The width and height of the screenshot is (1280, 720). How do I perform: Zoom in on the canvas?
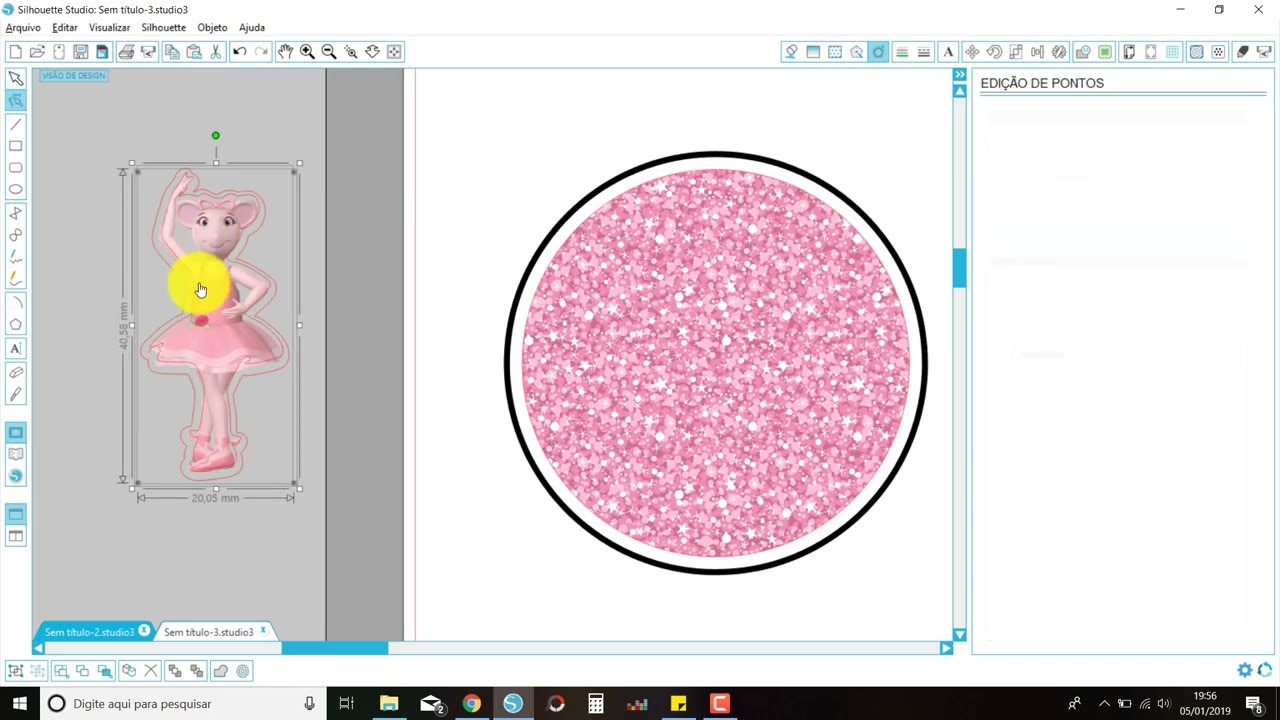tap(307, 52)
